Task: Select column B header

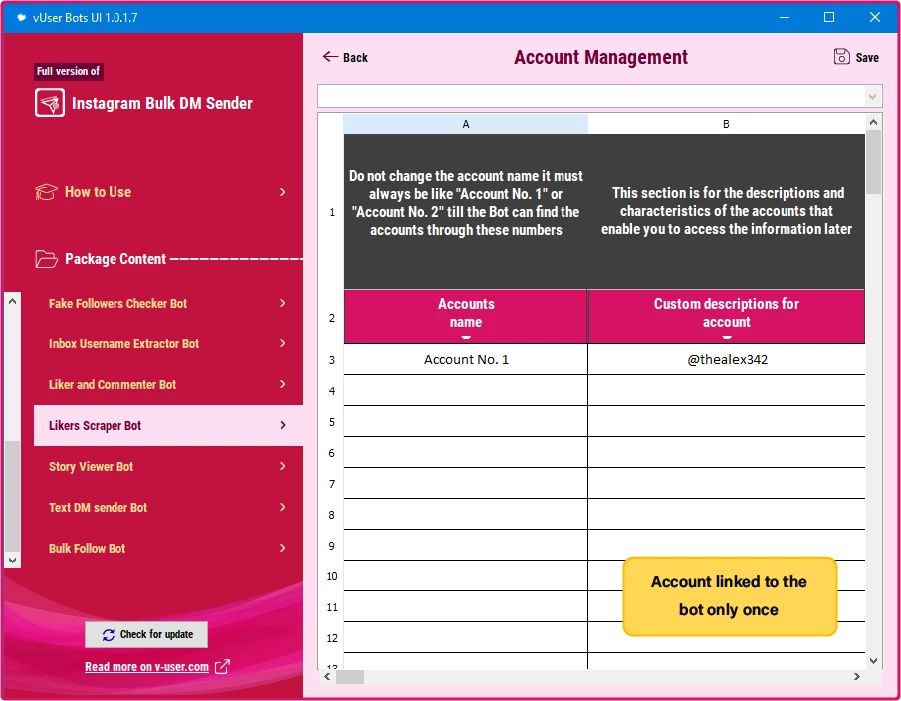Action: [x=726, y=124]
